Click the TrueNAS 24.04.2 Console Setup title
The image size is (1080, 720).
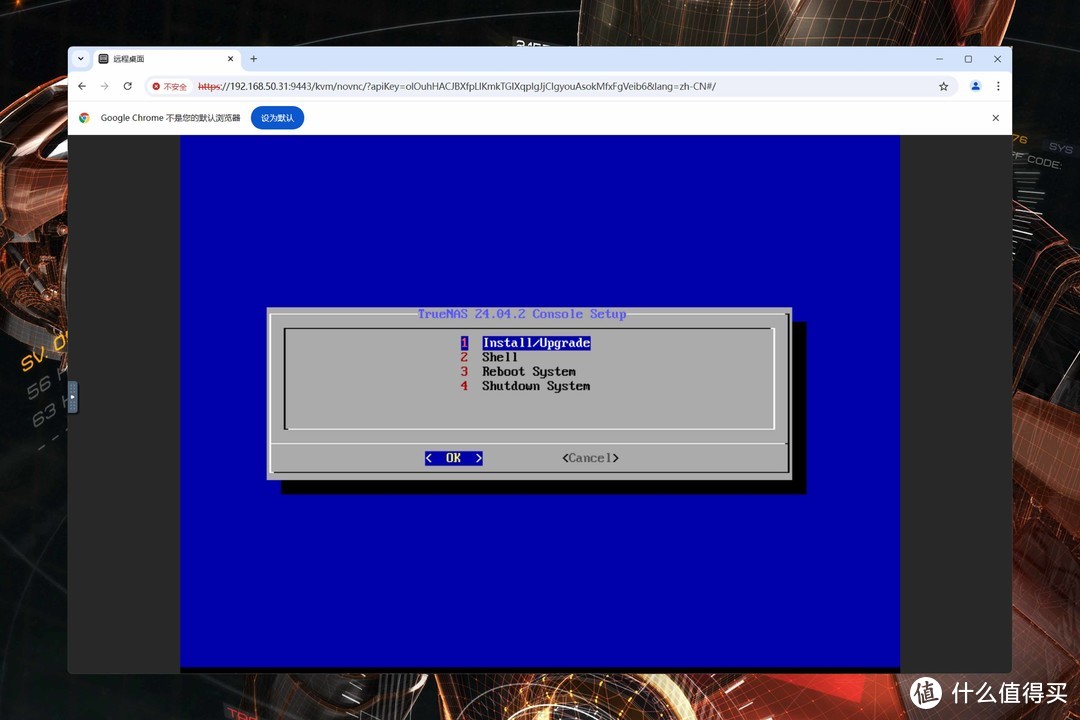pos(521,313)
